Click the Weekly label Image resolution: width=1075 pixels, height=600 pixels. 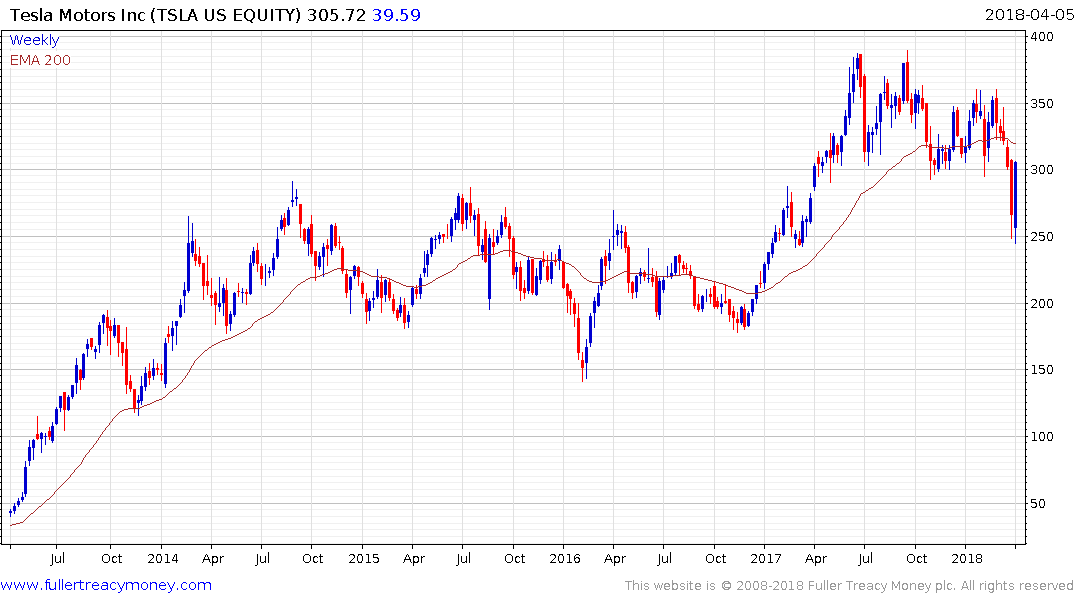click(x=34, y=40)
